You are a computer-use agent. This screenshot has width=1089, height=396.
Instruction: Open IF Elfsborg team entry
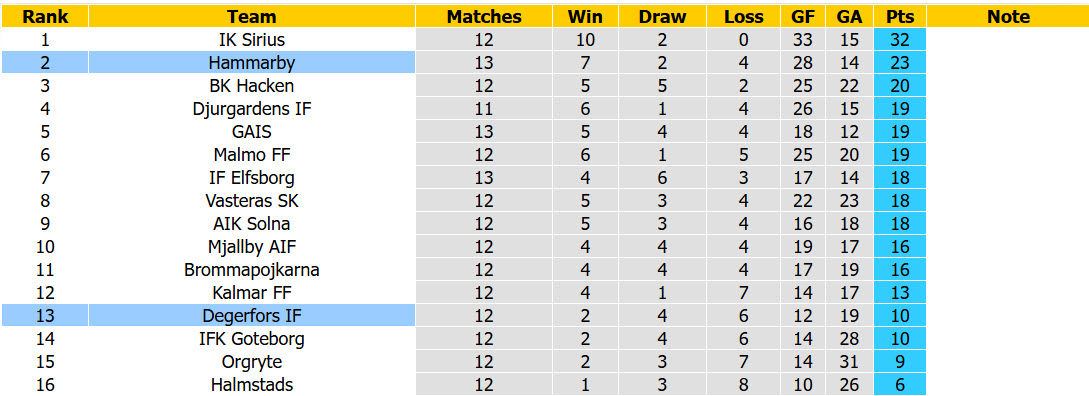click(x=251, y=177)
